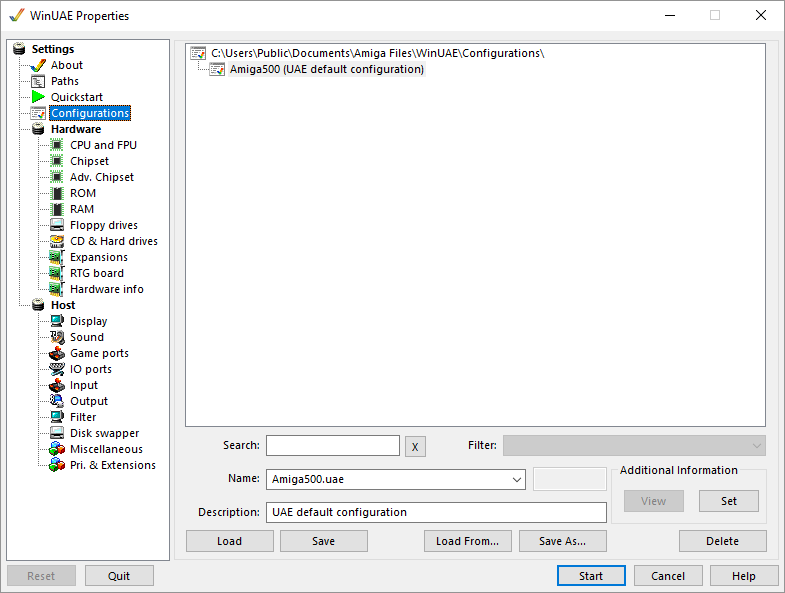Click the Hardware info card icon
Screen dimensions: 785x593
click(57, 289)
